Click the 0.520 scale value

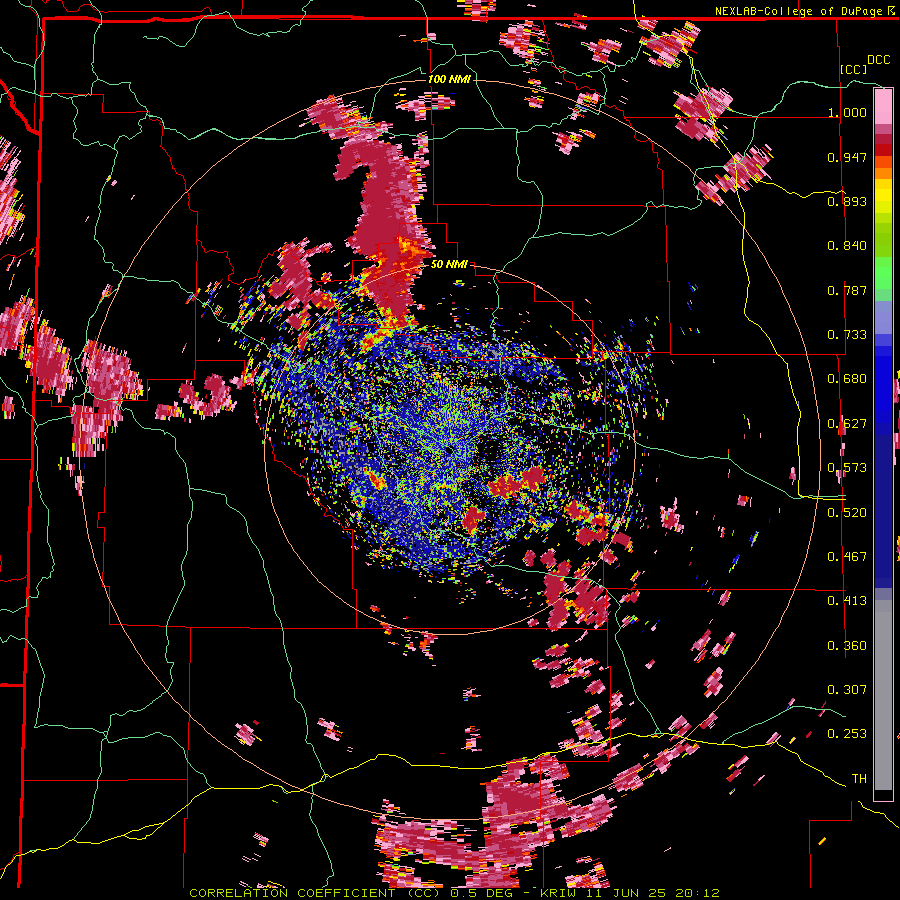coord(847,513)
